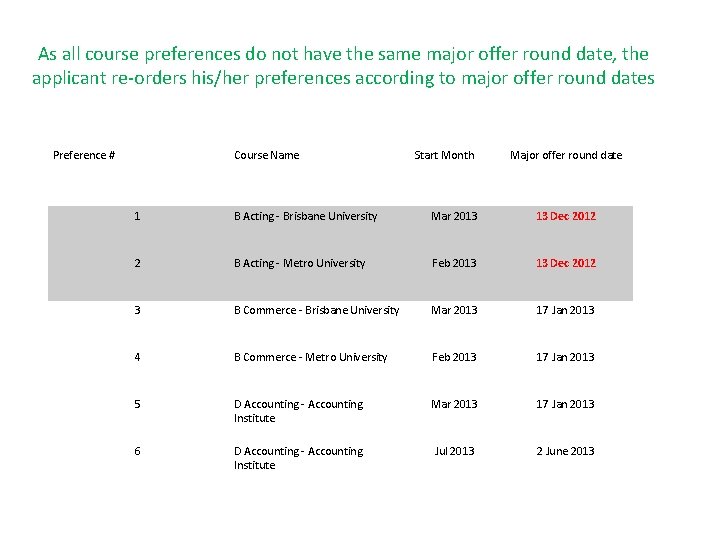The width and height of the screenshot is (720, 540).
Task: Select preference number 5 cell
Action: click(138, 404)
